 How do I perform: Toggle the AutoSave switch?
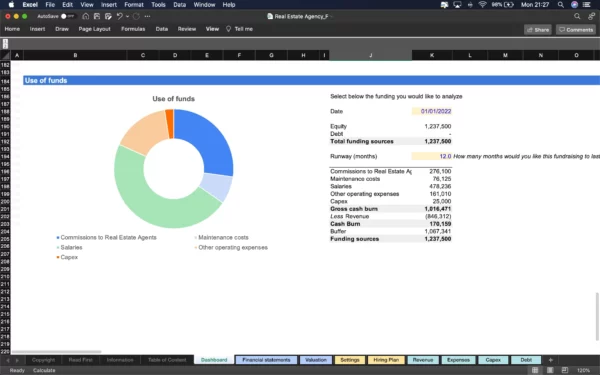[x=67, y=16]
